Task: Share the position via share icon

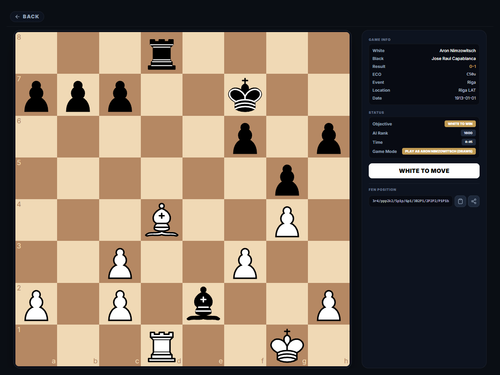Action: pyautogui.click(x=474, y=201)
